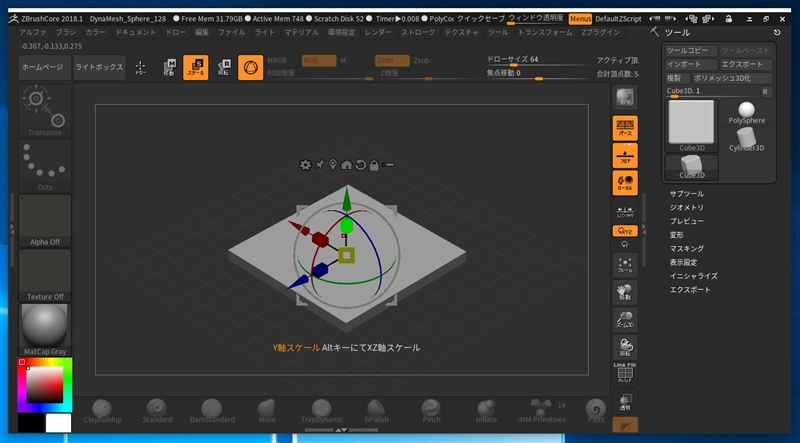Screen dimensions: 800x443
Task: Click the gizmo home icon
Action: 346,164
